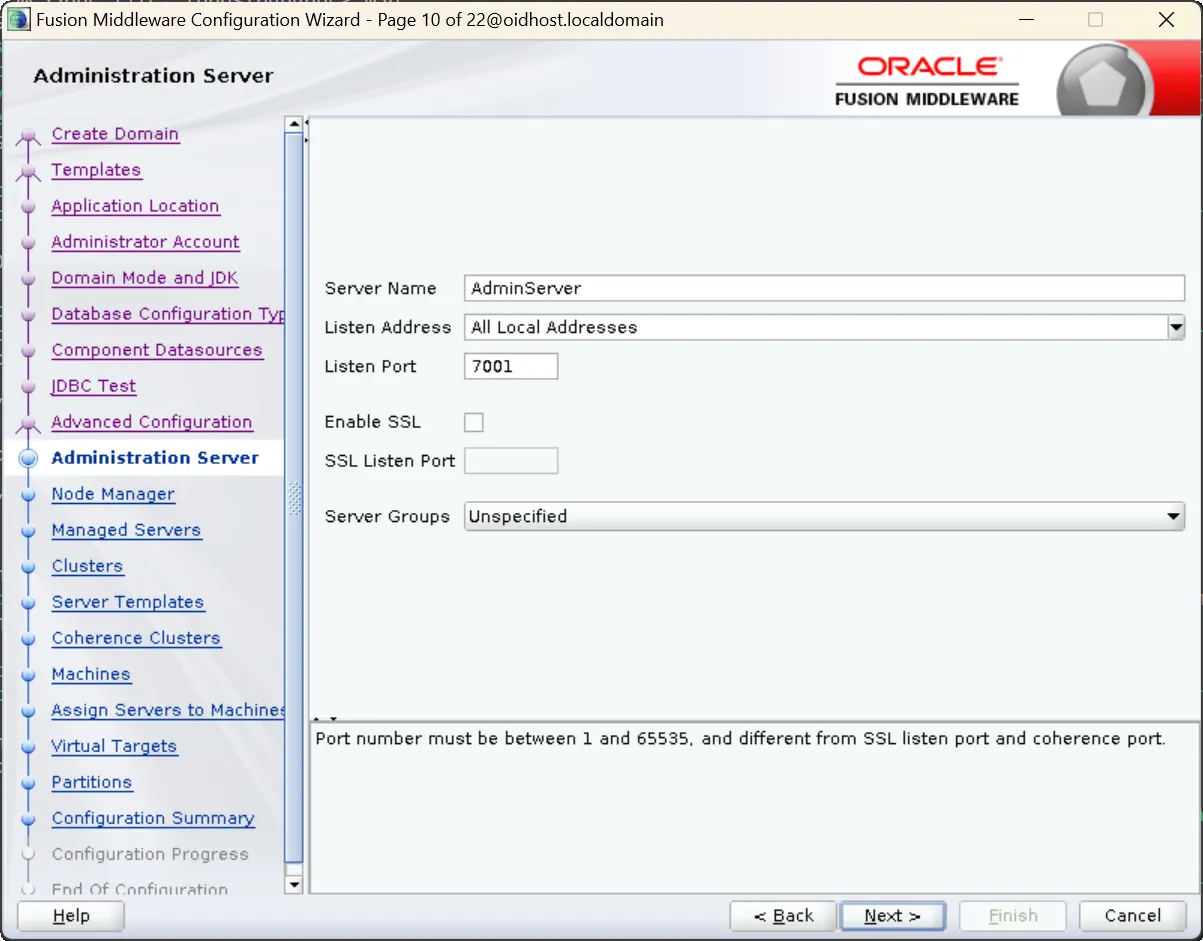
Task: Click the Server Name input field
Action: tap(824, 288)
